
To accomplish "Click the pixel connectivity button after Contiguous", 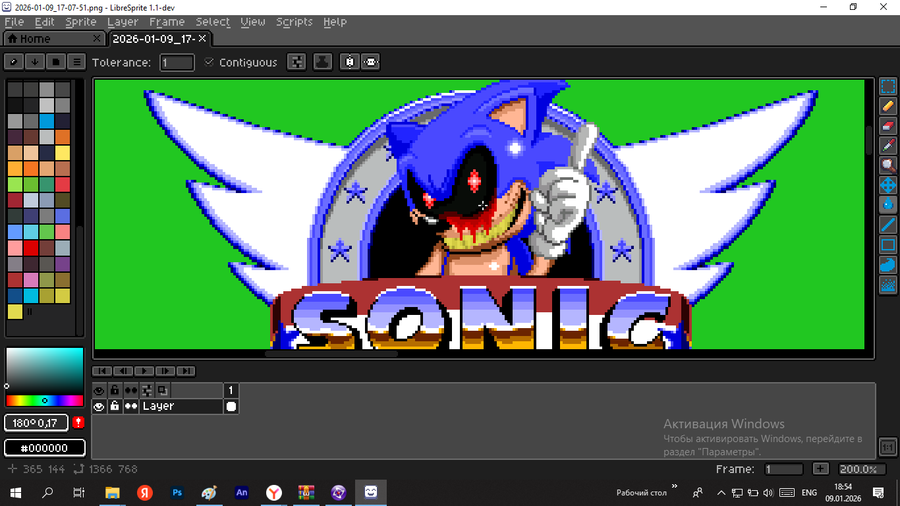I will click(x=297, y=62).
